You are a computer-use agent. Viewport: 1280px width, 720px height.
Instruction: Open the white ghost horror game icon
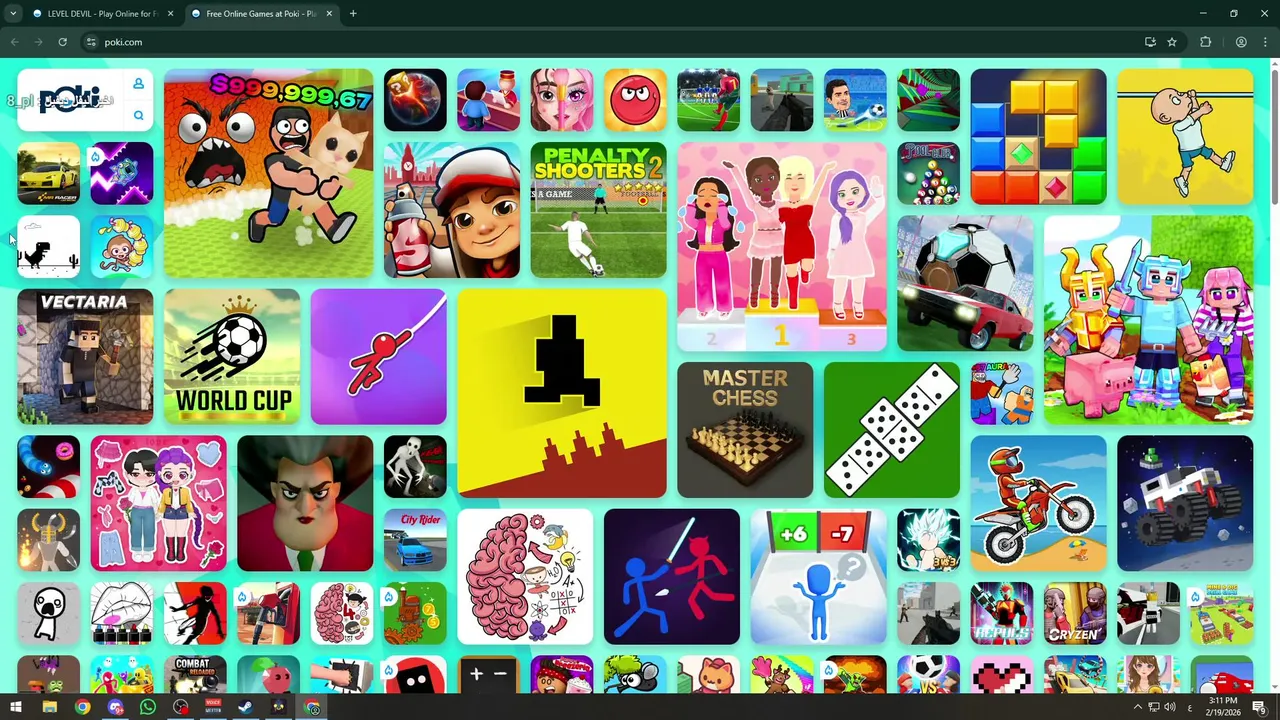(x=415, y=466)
